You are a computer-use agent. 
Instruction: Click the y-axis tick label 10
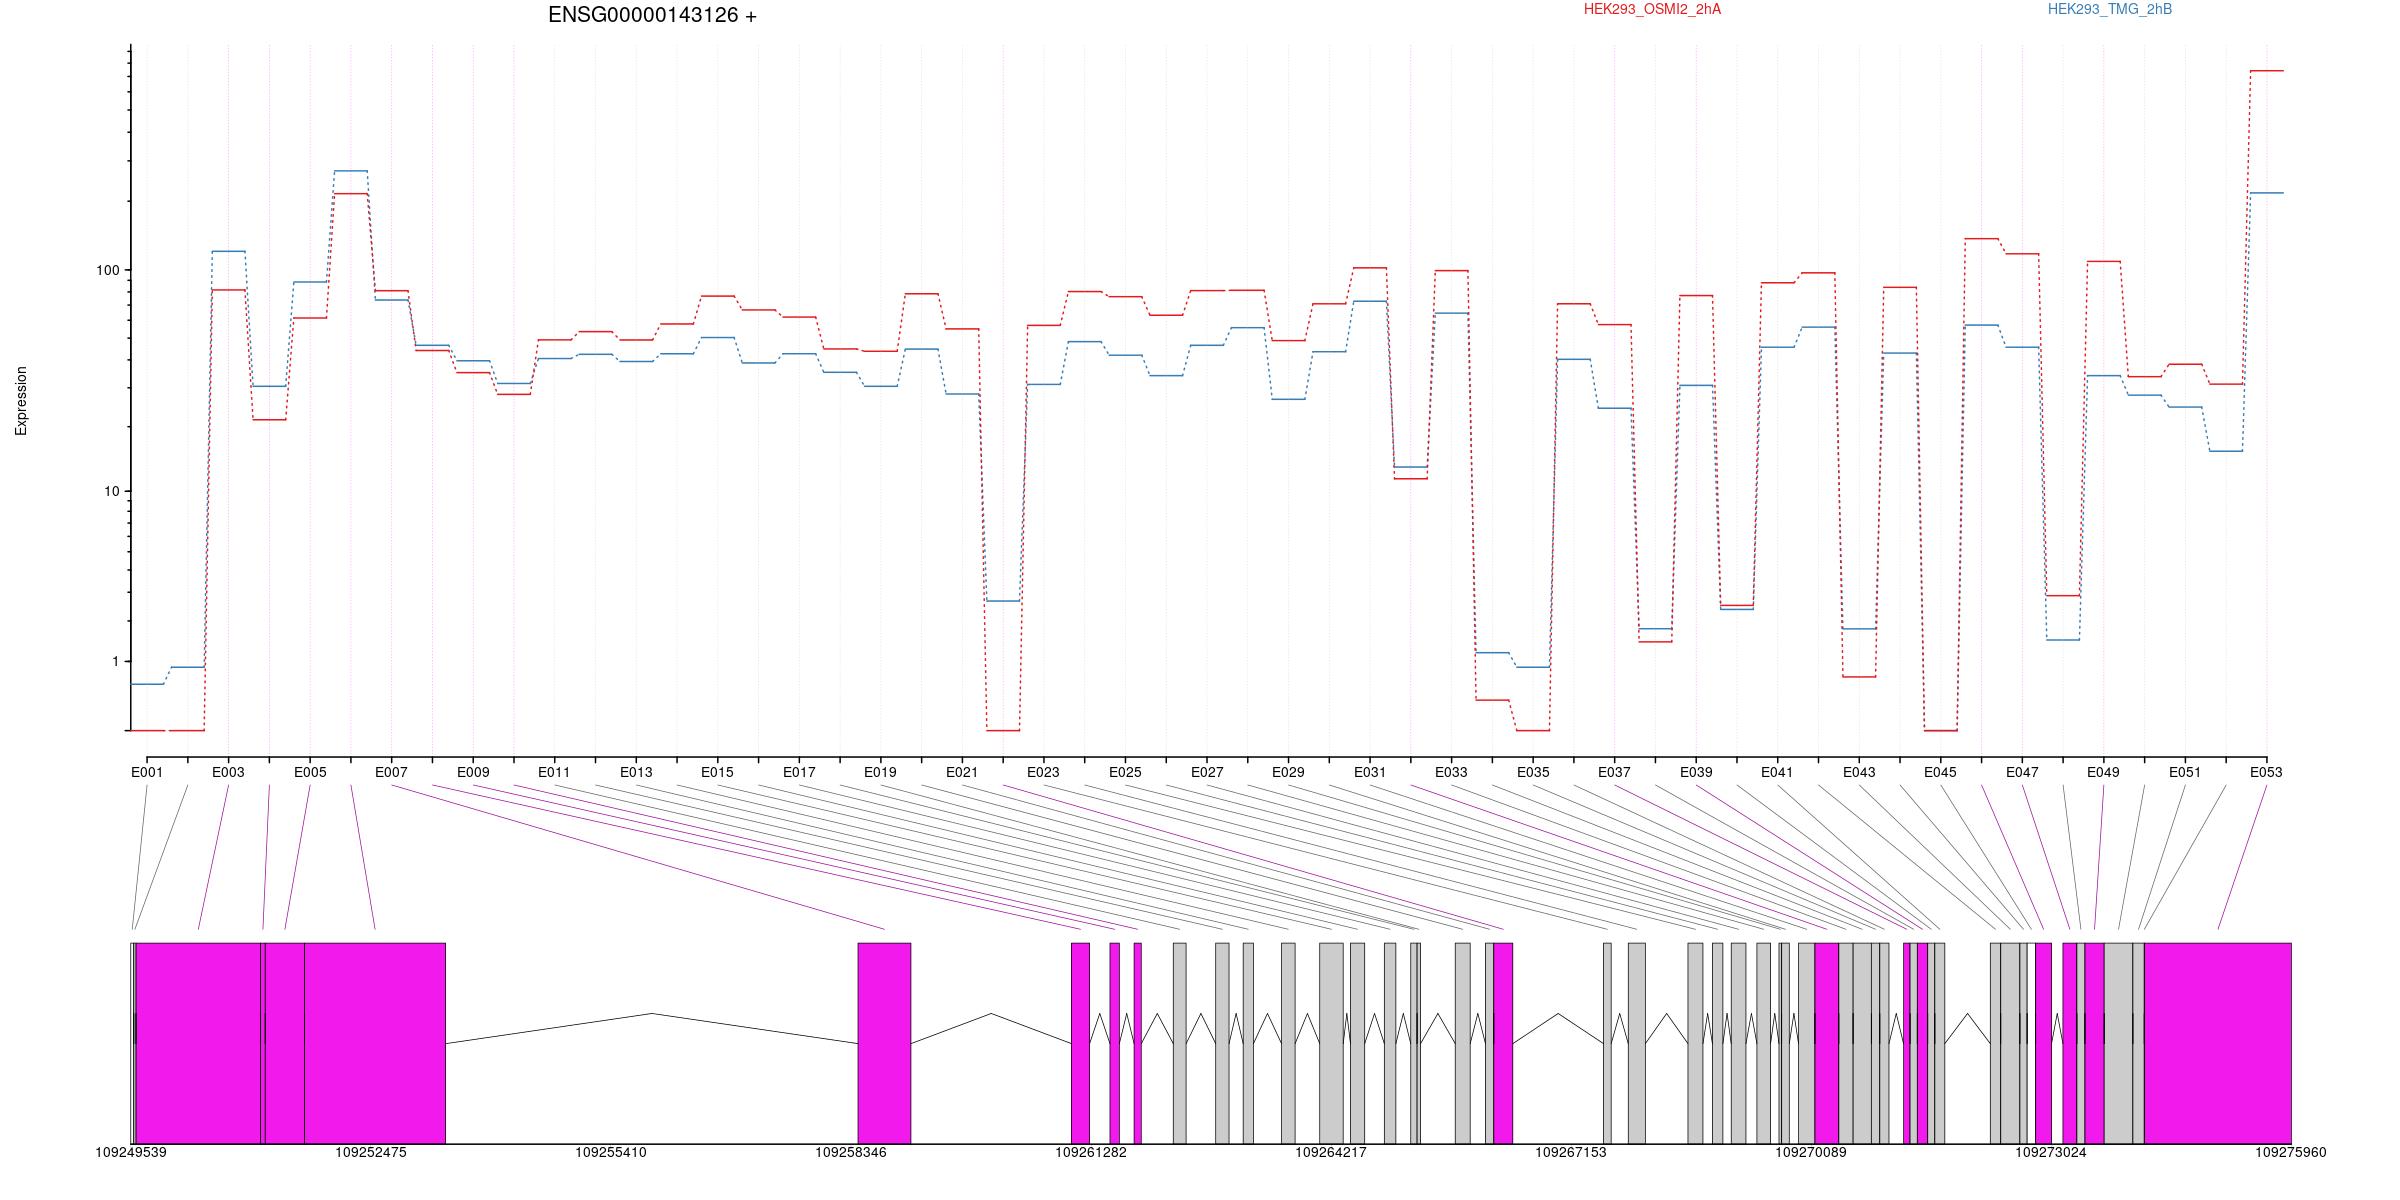[x=111, y=491]
